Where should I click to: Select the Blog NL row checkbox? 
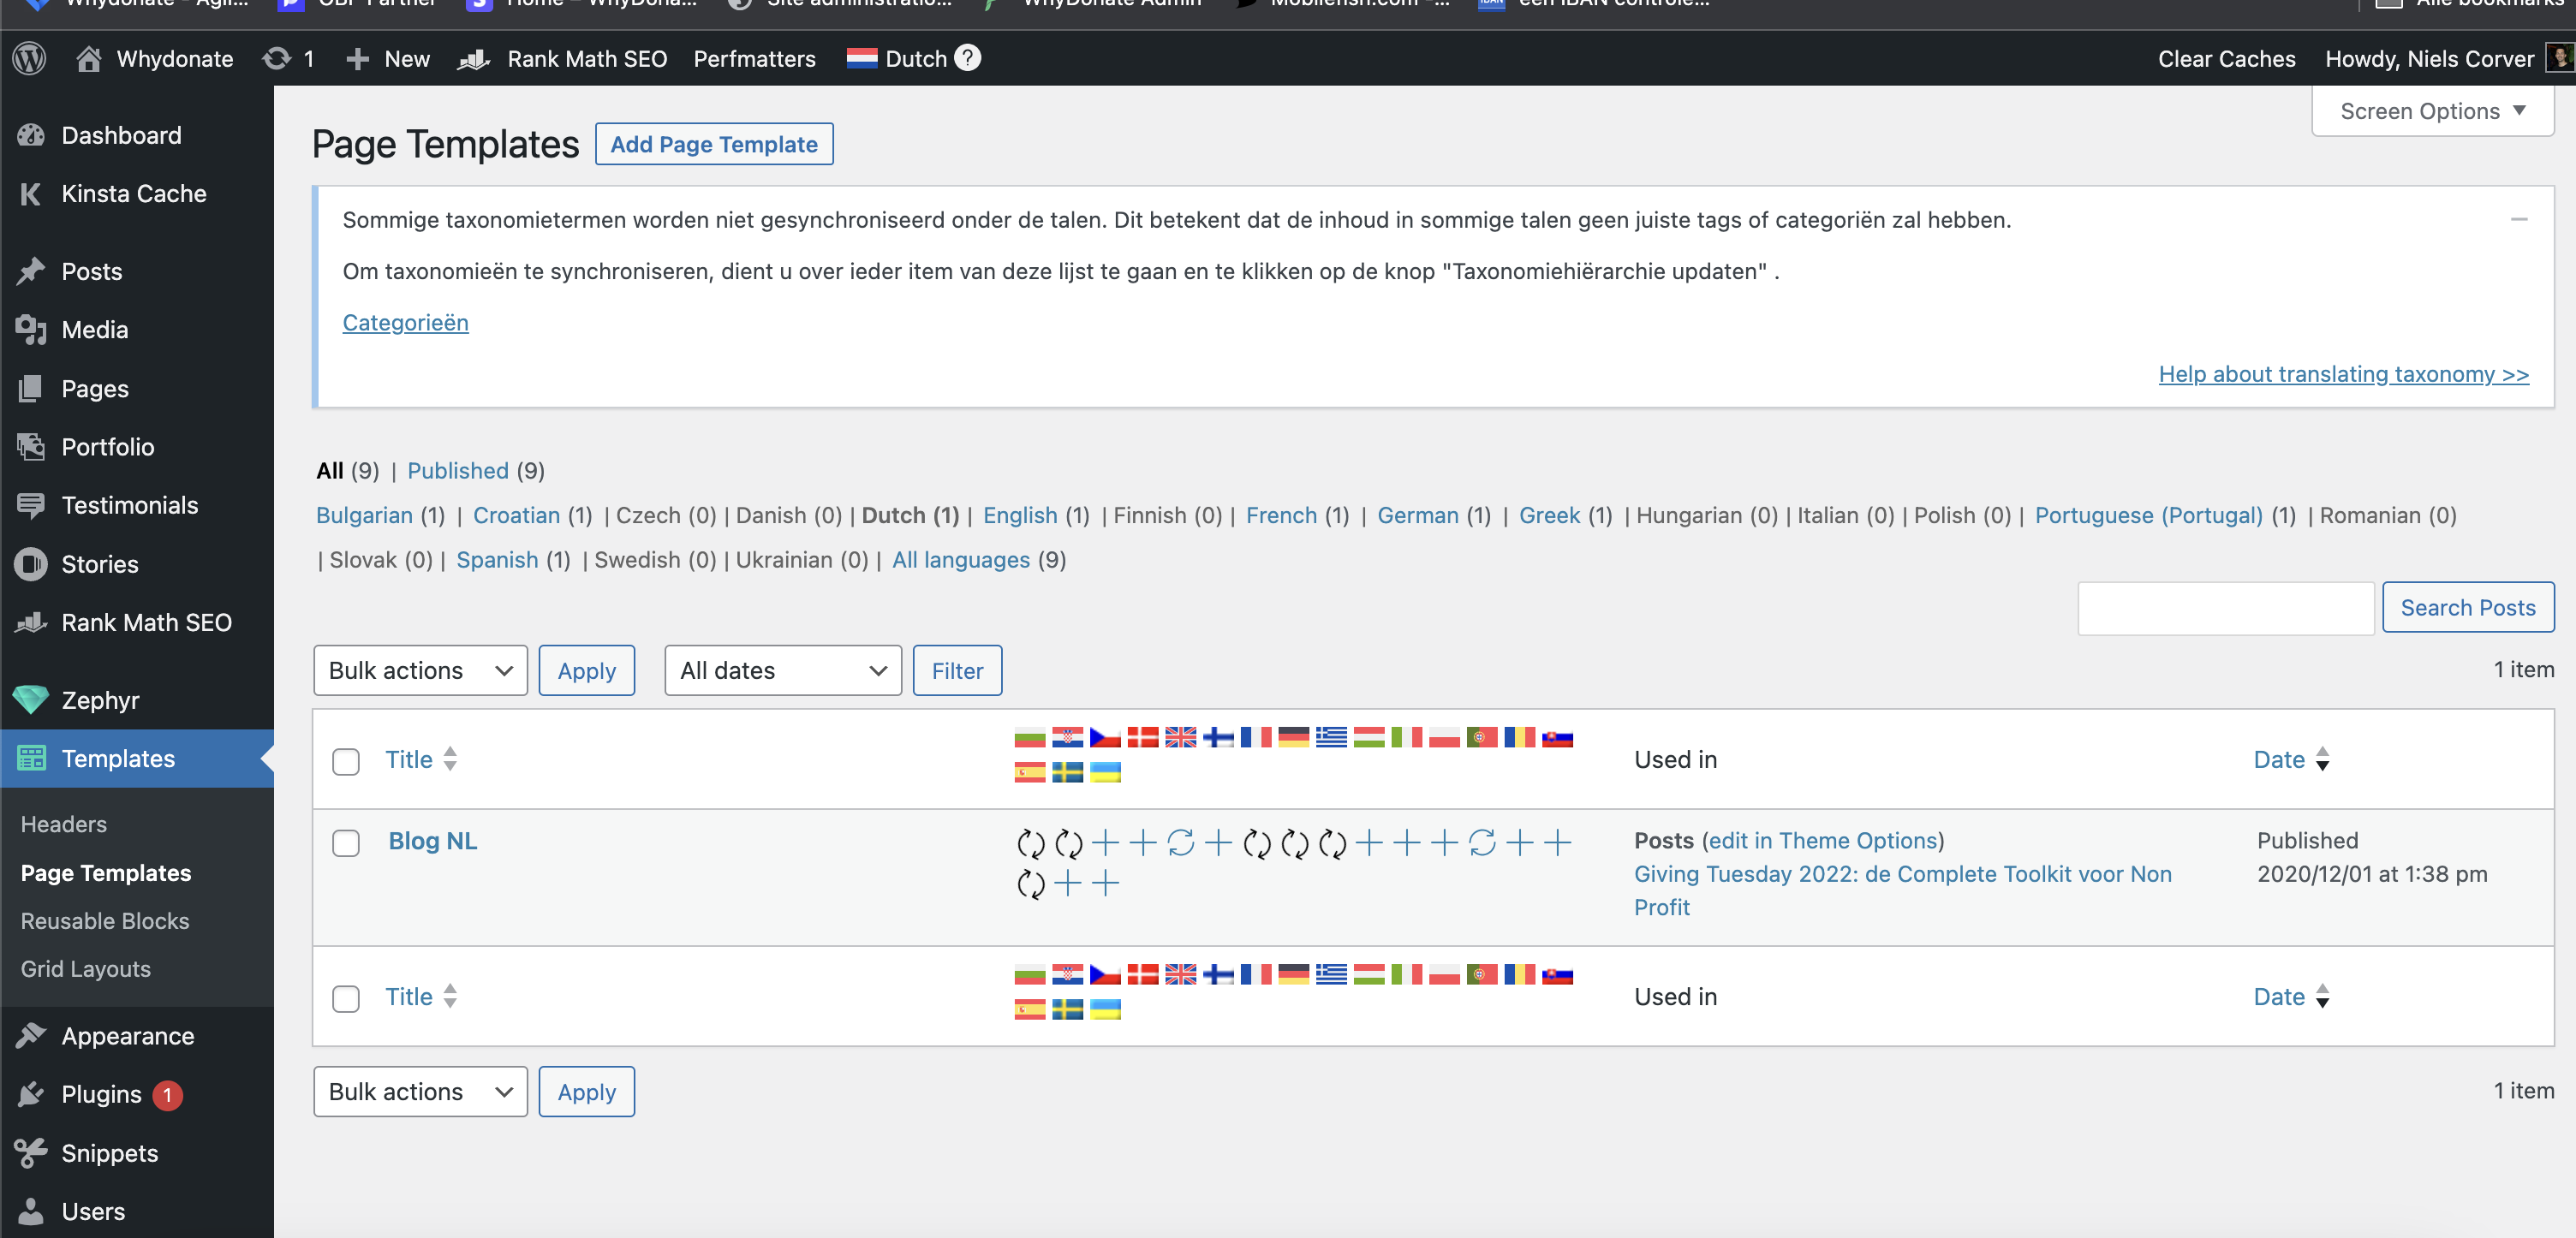[x=346, y=843]
